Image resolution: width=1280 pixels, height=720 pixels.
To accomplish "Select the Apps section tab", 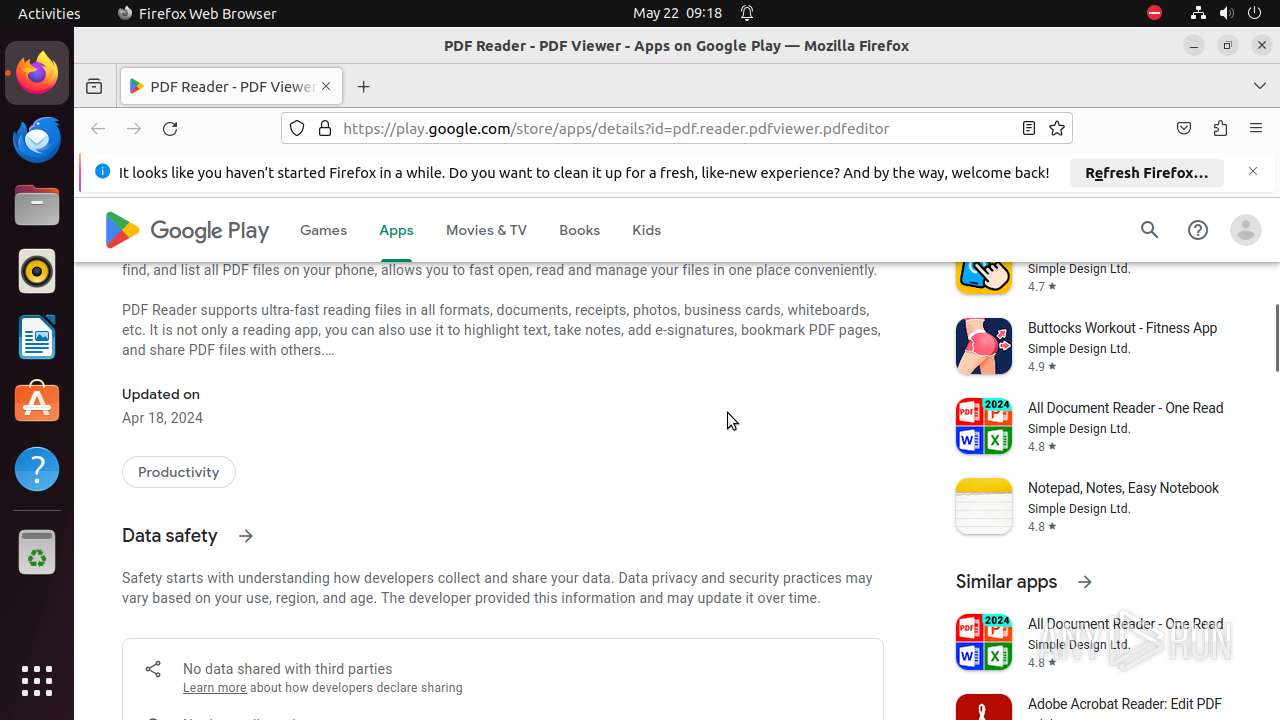I will [396, 230].
